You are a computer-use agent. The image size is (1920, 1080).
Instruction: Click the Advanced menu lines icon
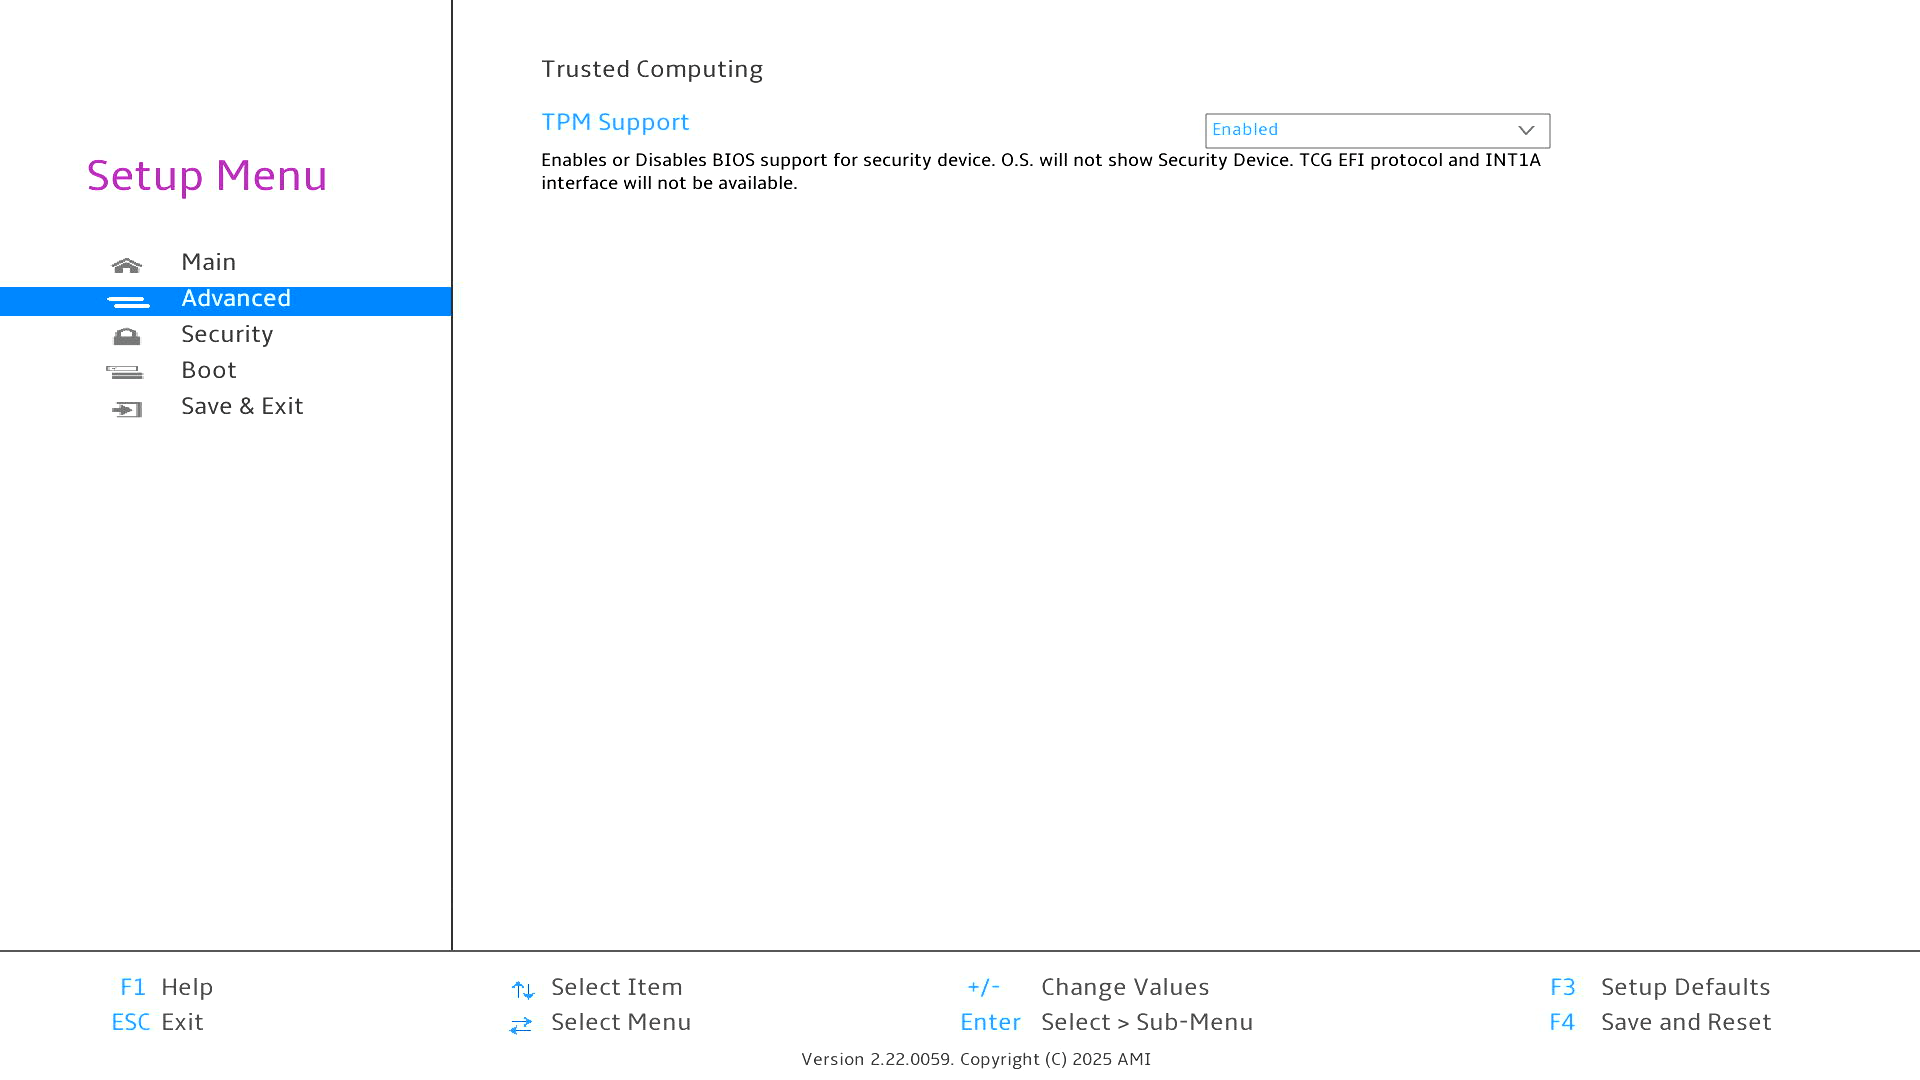point(128,301)
